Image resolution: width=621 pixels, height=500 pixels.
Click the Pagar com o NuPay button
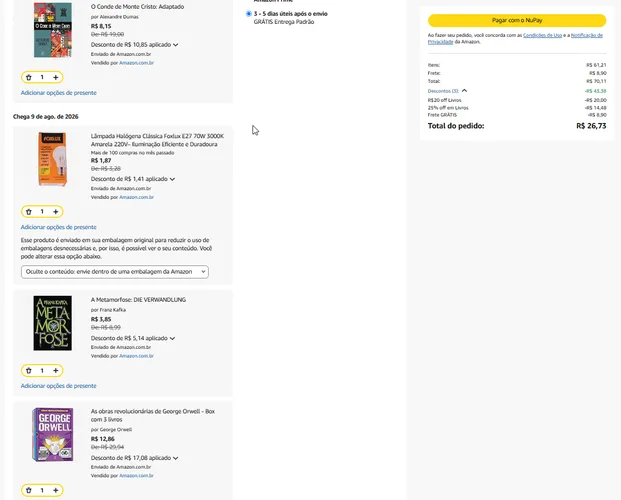click(517, 20)
